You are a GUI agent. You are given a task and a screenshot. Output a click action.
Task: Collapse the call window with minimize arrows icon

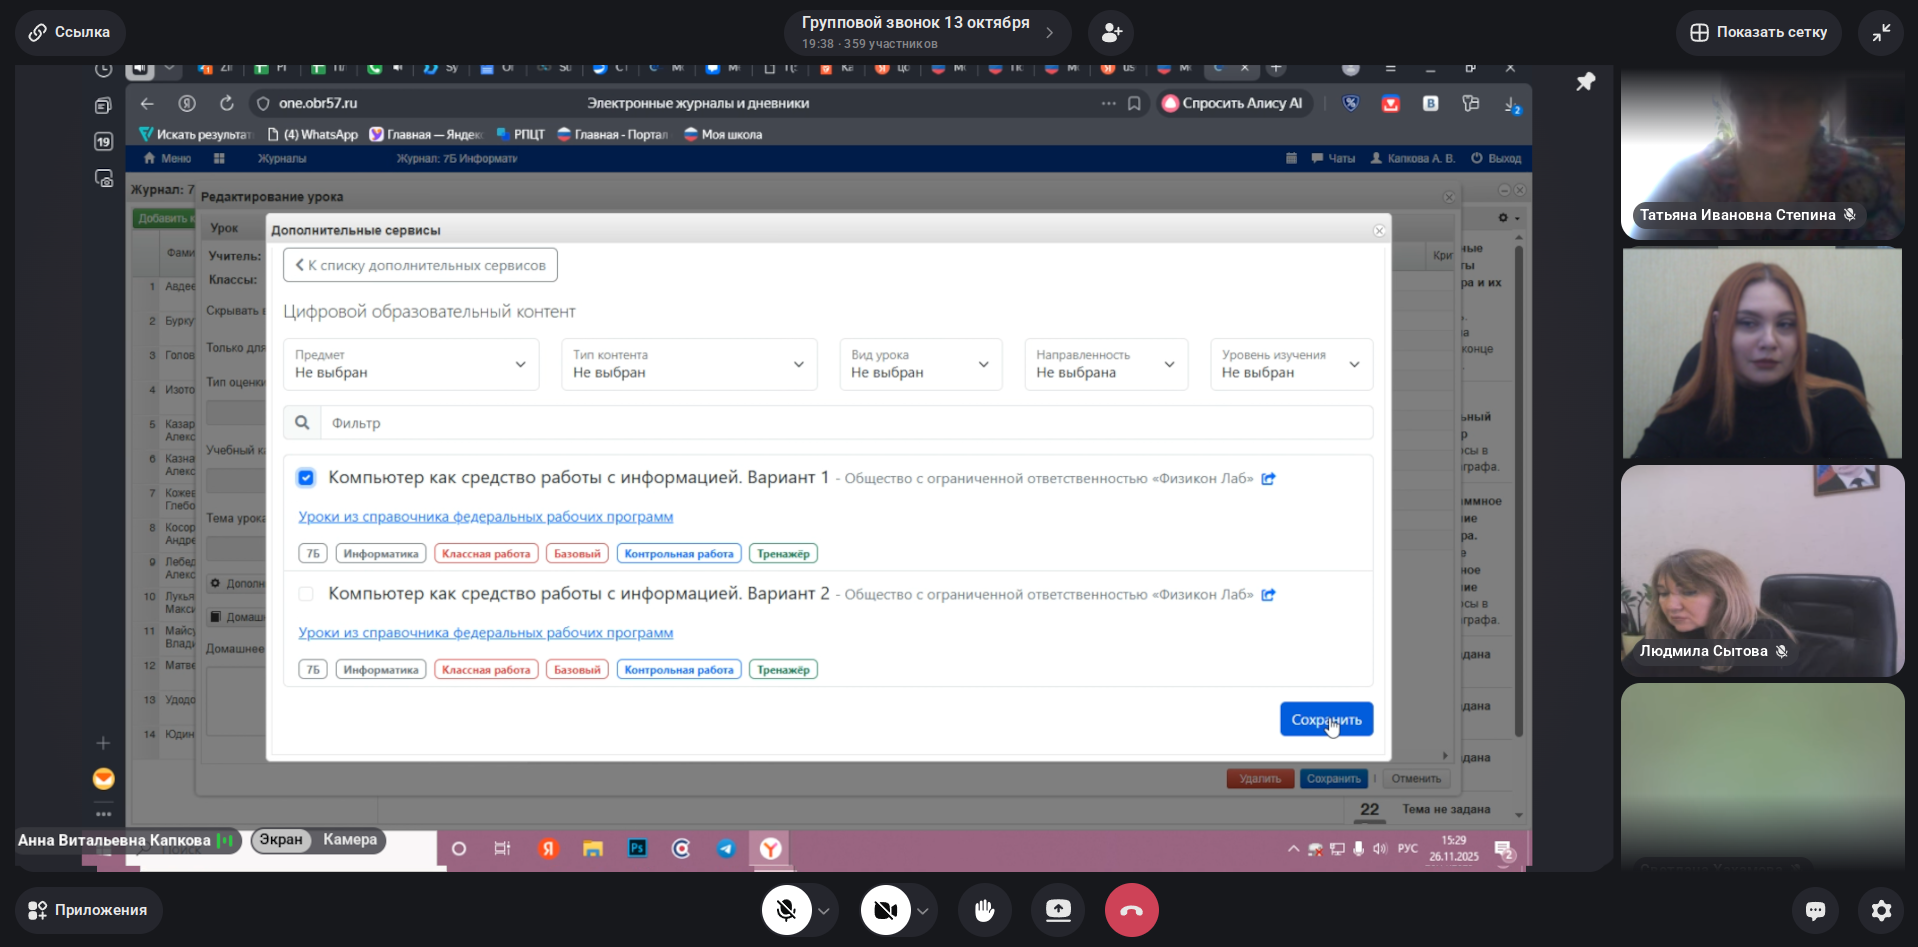coord(1881,33)
